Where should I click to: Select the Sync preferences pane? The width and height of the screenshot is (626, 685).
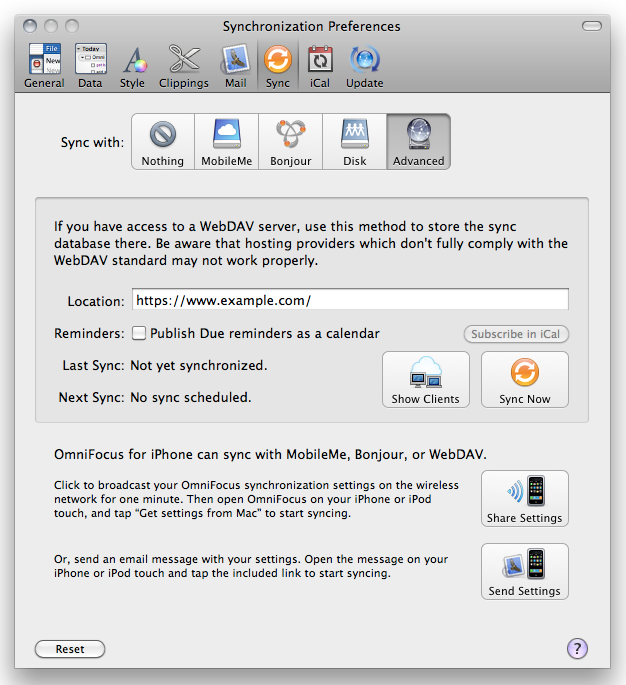point(278,66)
